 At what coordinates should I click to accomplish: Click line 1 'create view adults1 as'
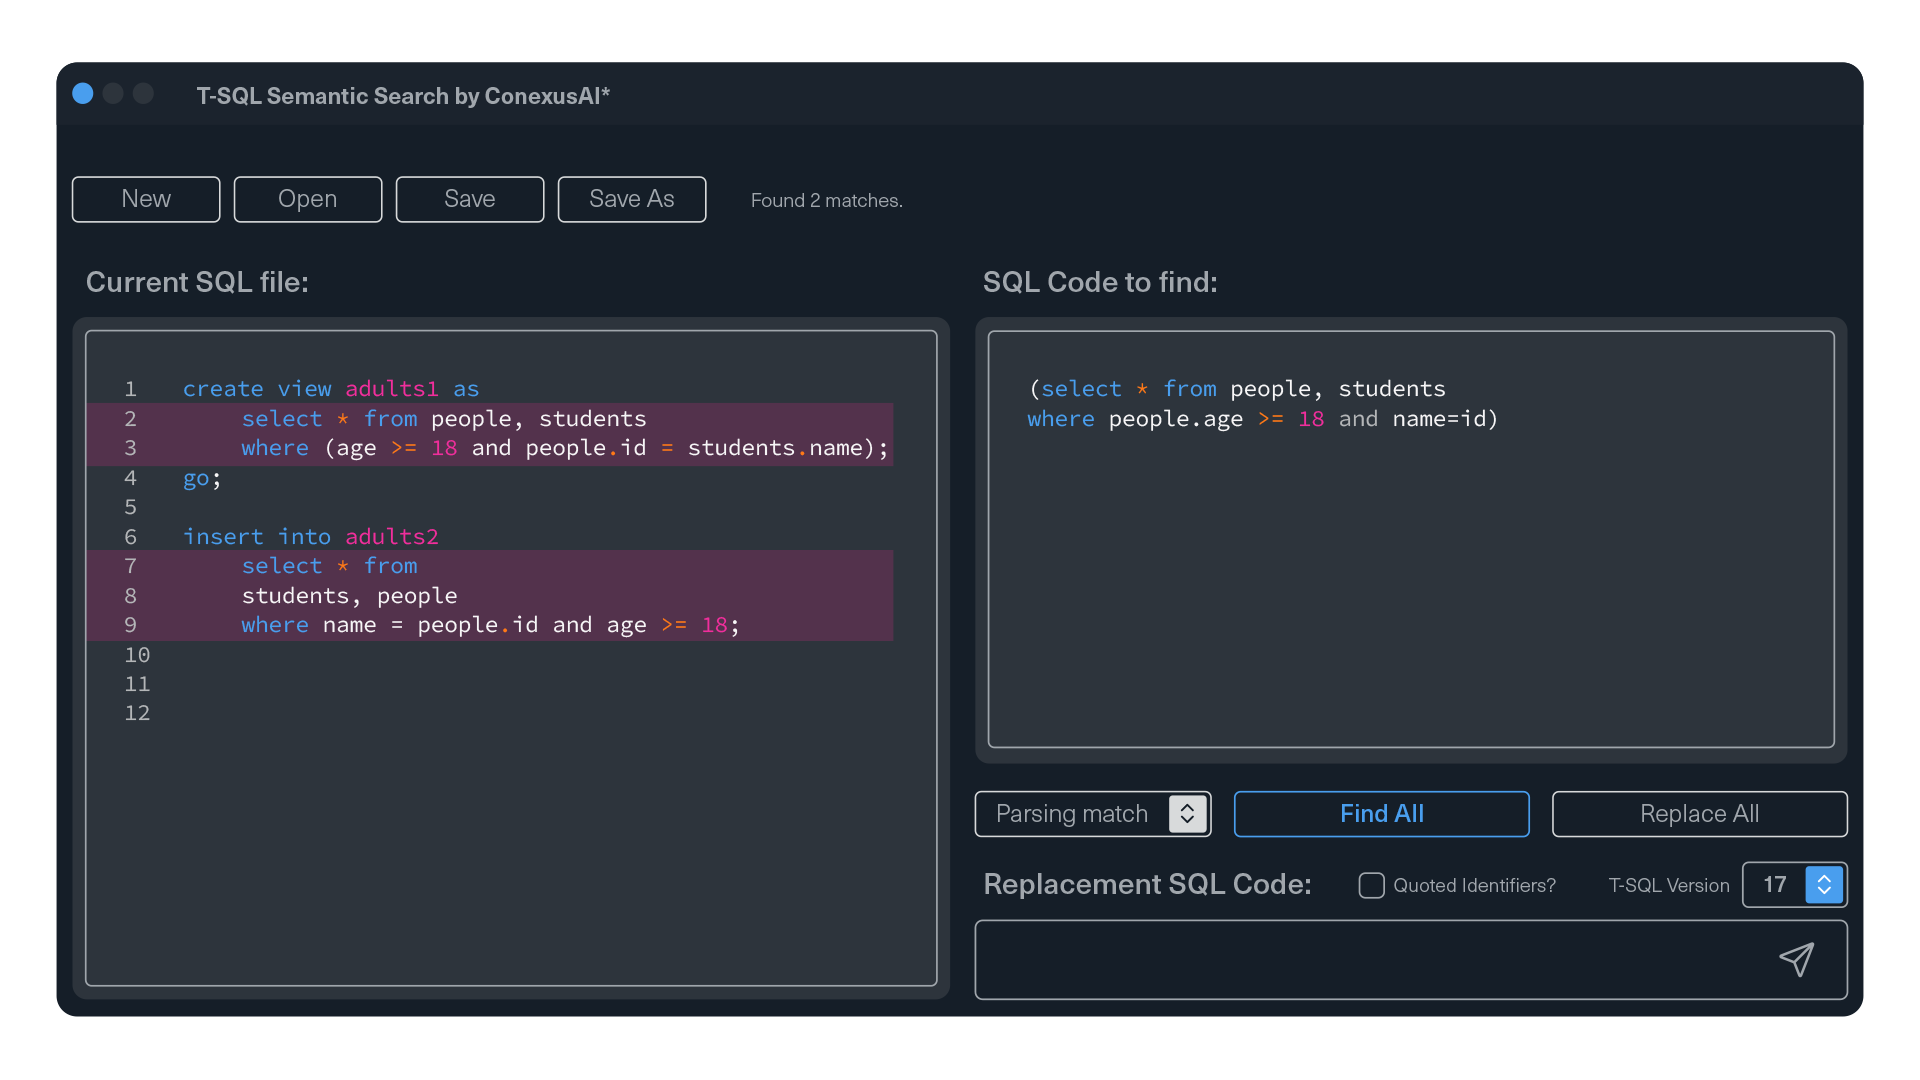tap(331, 389)
